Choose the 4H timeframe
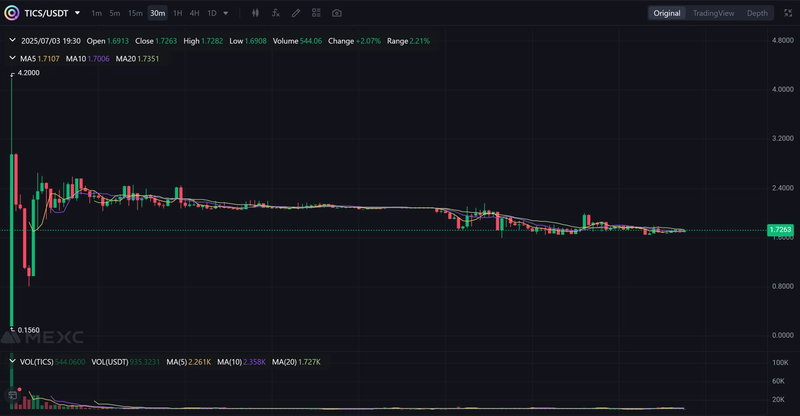Viewport: 800px width, 416px height. [x=194, y=13]
